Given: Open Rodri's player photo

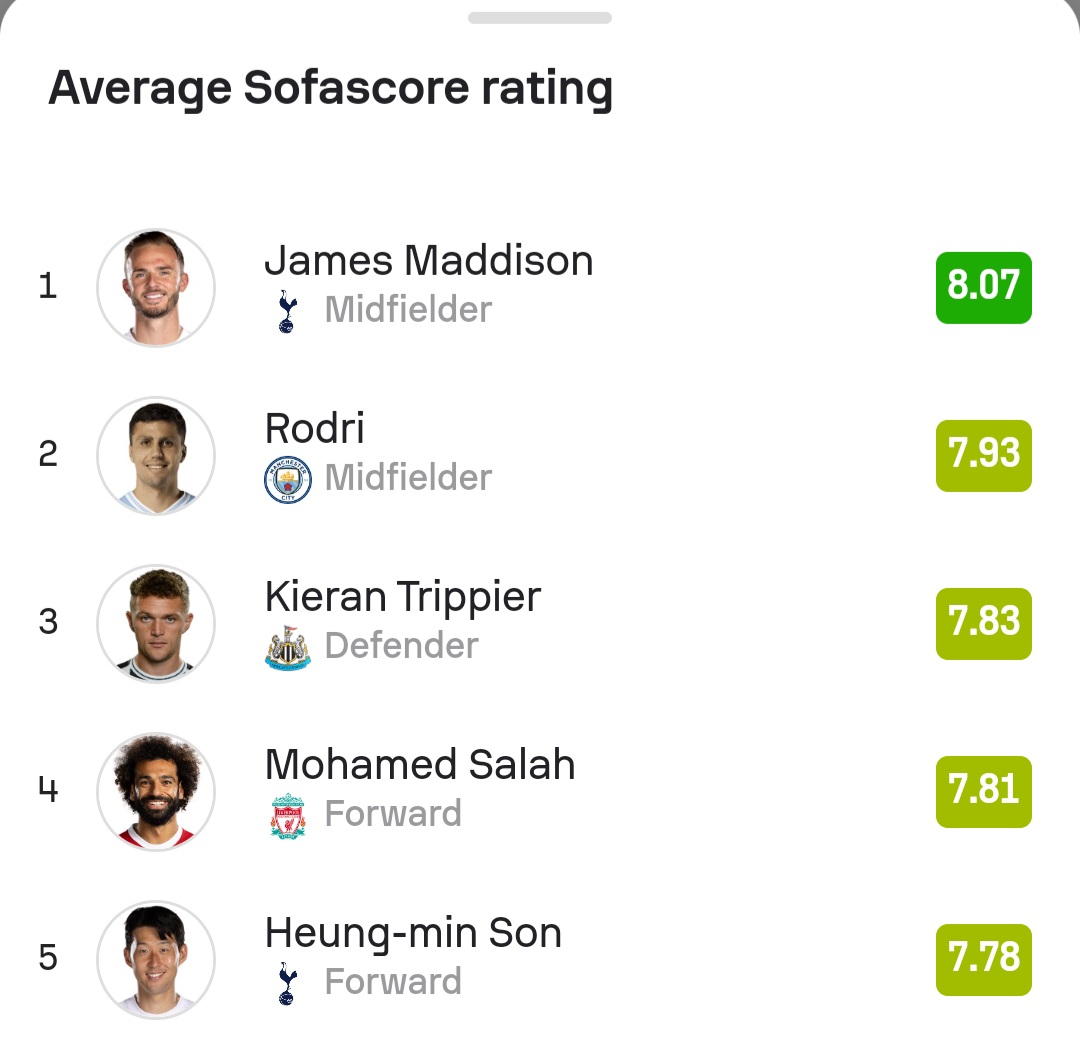Looking at the screenshot, I should (x=156, y=455).
